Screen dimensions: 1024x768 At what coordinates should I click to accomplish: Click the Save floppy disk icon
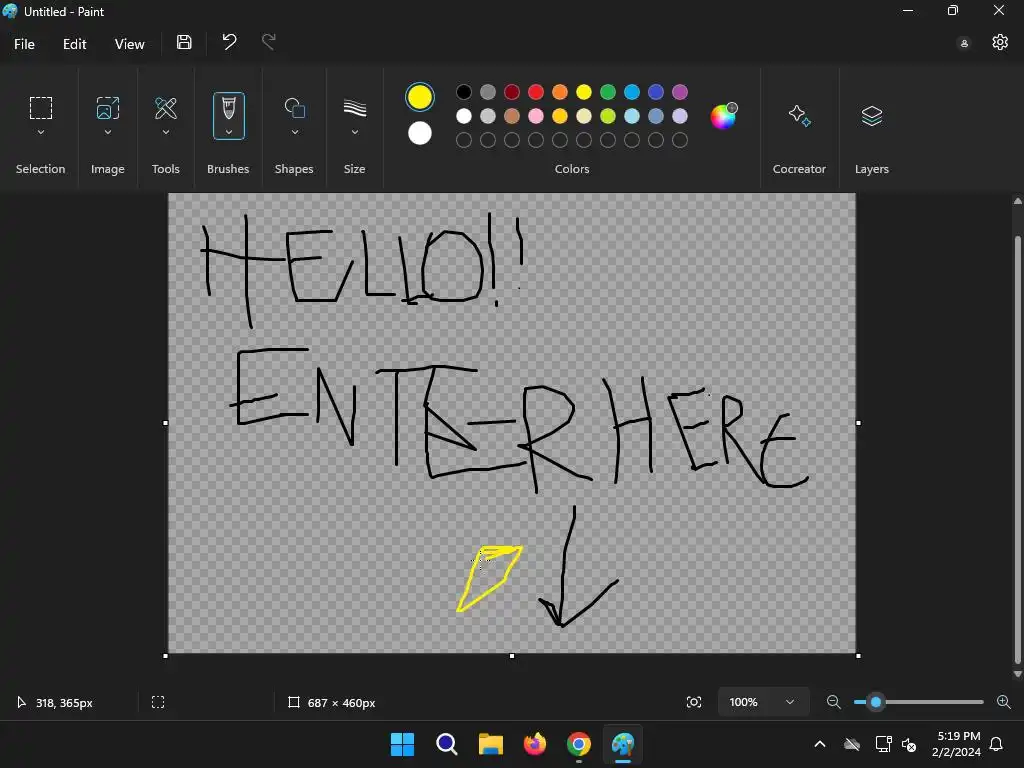[x=184, y=42]
